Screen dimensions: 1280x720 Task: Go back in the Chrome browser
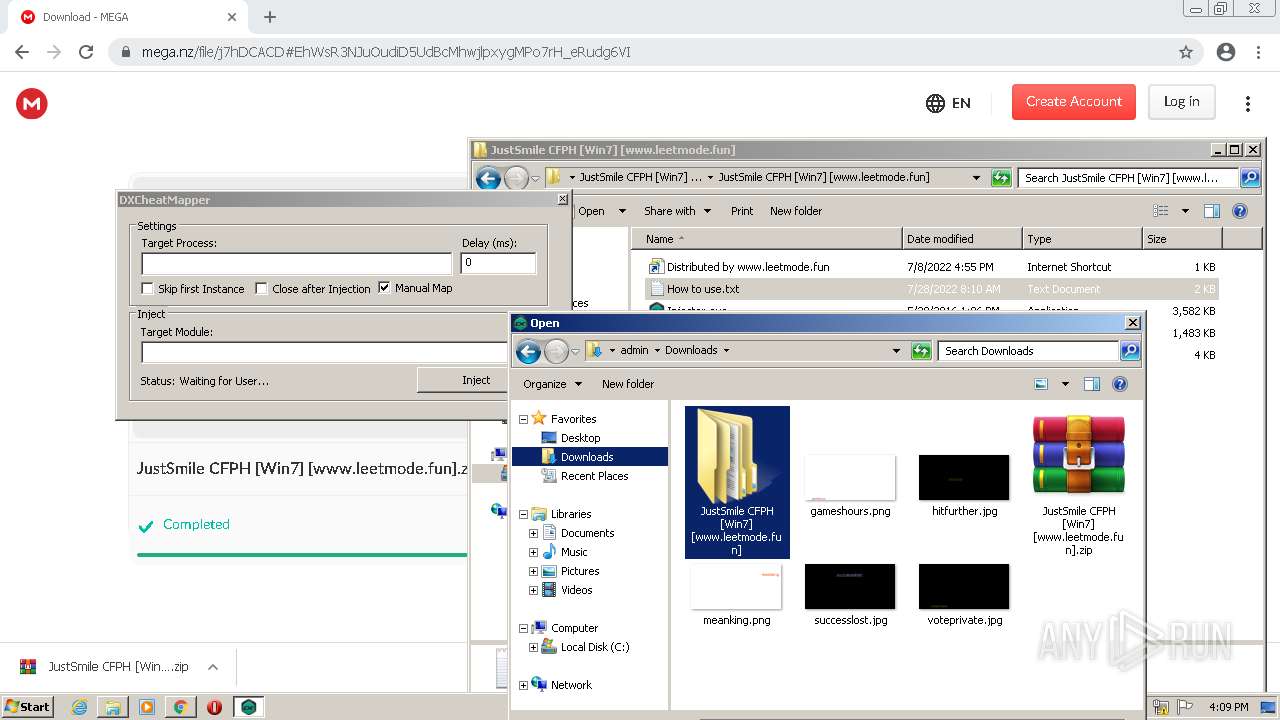click(x=22, y=52)
